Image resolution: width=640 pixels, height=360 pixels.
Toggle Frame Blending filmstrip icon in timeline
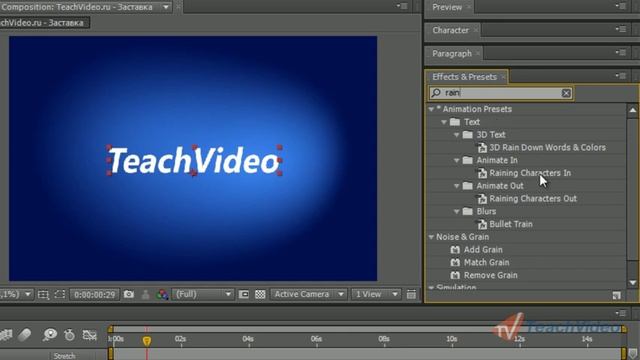pos(6,335)
